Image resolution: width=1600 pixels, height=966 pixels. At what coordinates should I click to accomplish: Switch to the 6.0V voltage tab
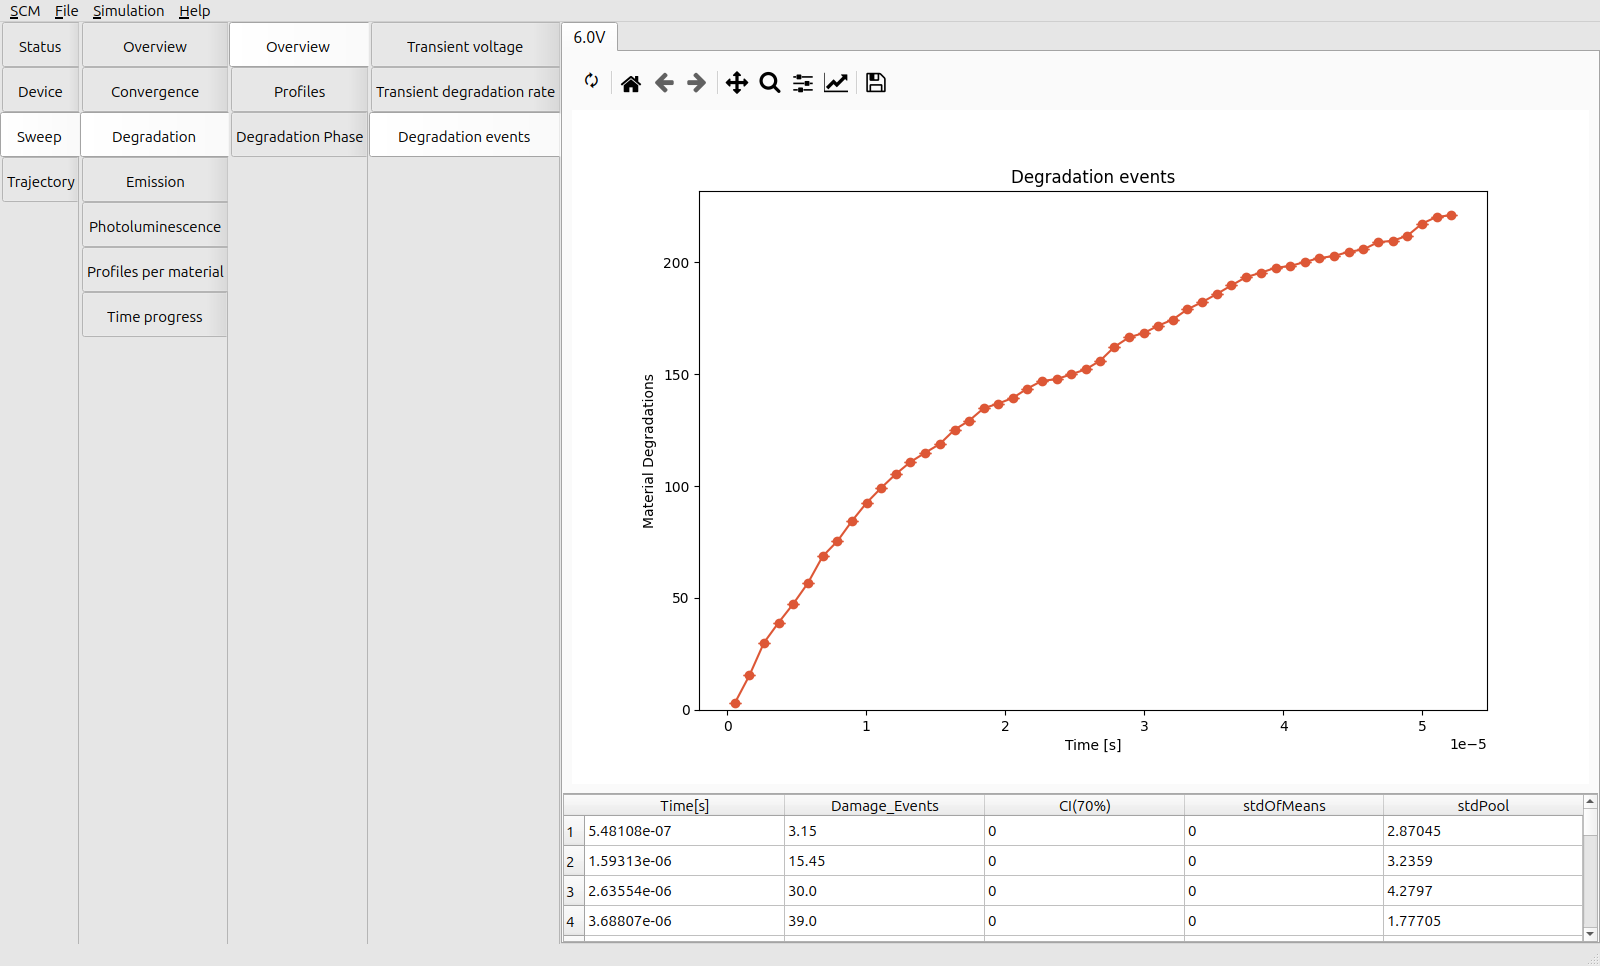click(x=589, y=37)
